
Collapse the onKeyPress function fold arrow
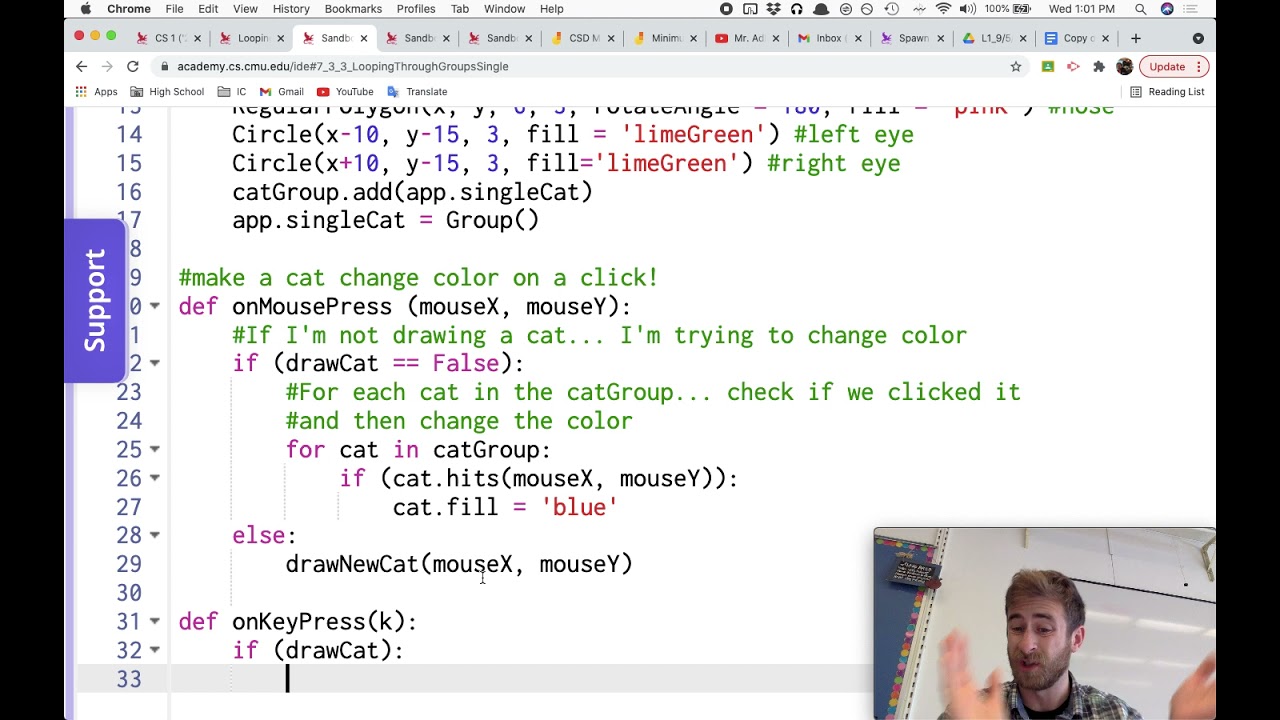154,621
